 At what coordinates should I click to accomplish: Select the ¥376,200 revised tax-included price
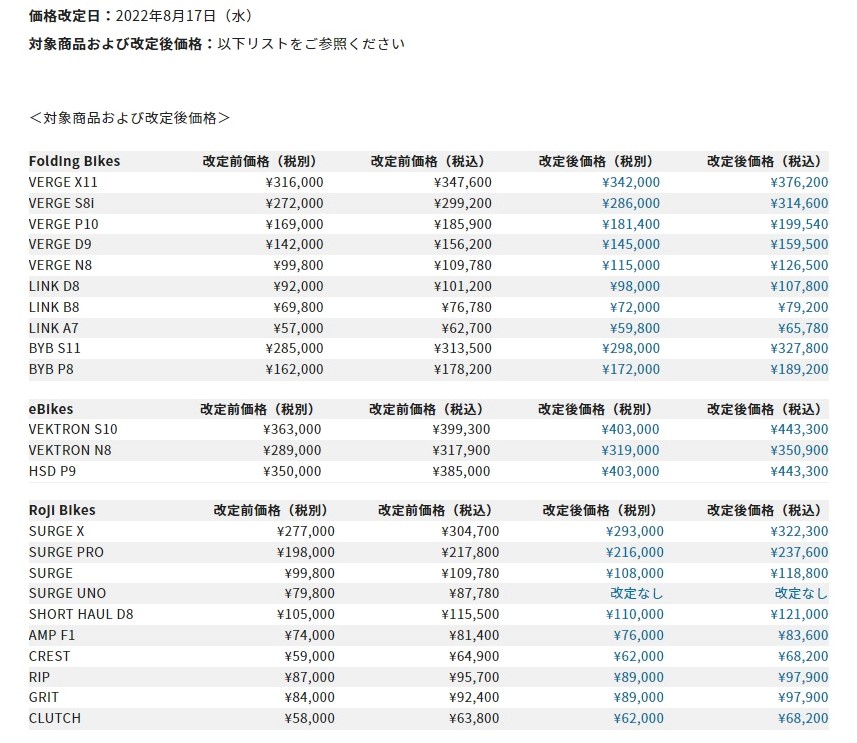(799, 182)
